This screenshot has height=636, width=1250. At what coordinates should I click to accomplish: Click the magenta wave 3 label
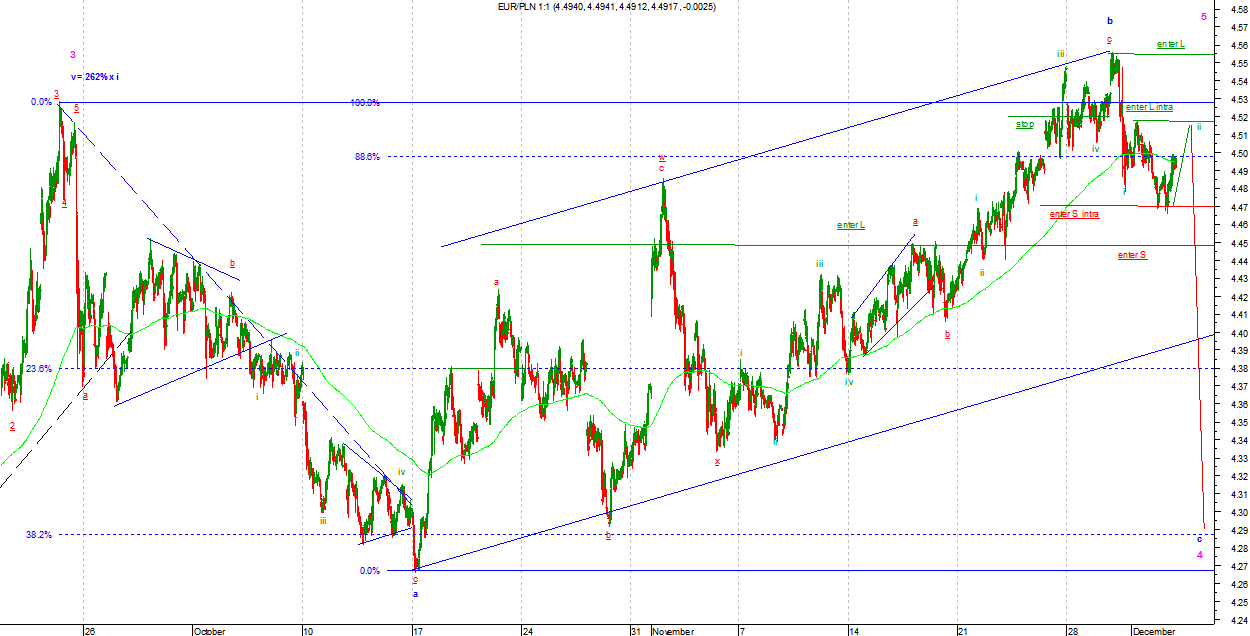tap(73, 55)
